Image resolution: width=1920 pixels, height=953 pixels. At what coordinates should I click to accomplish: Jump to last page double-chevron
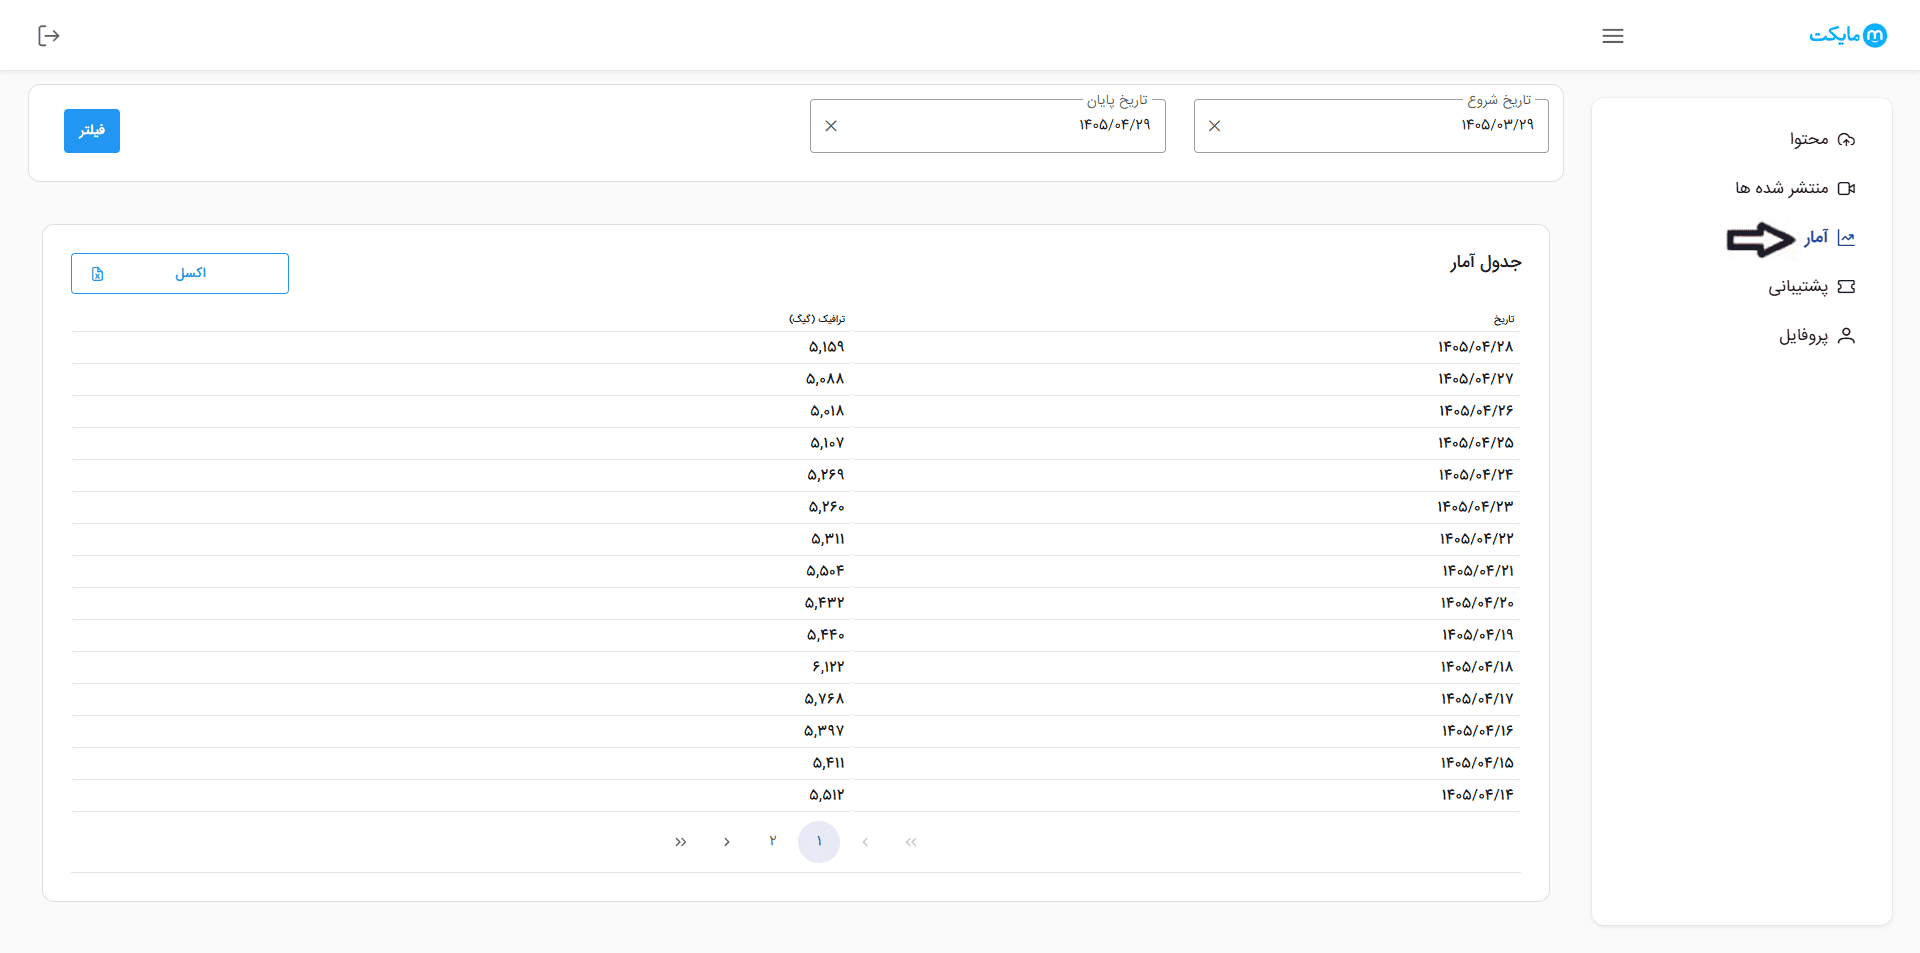[681, 842]
